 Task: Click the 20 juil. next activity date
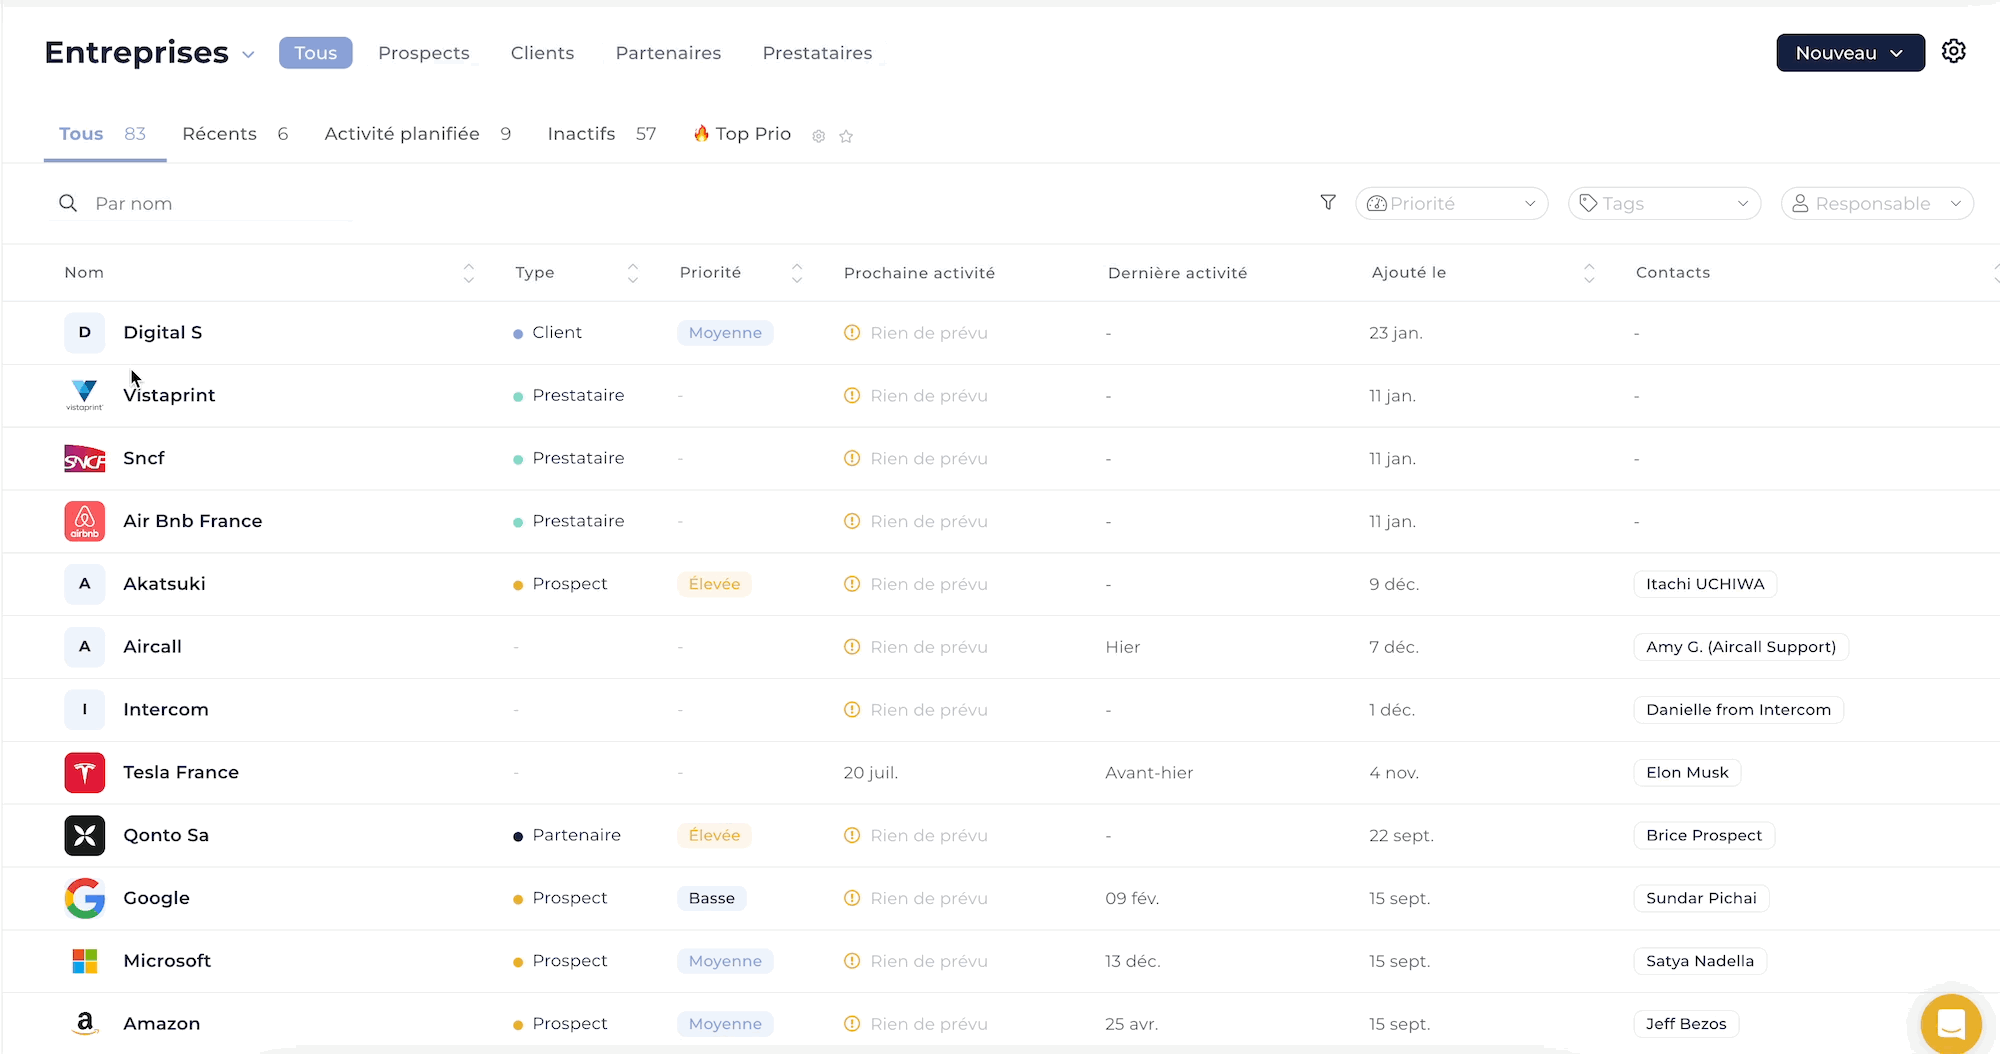pos(871,772)
